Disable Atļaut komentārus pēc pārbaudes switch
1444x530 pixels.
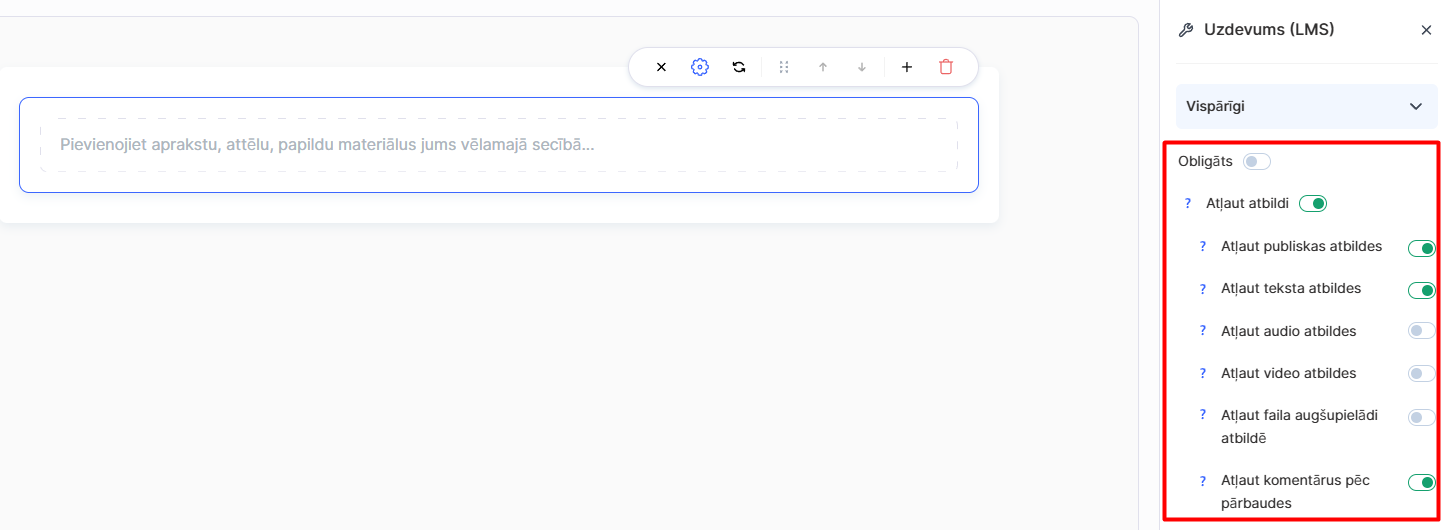coord(1421,483)
